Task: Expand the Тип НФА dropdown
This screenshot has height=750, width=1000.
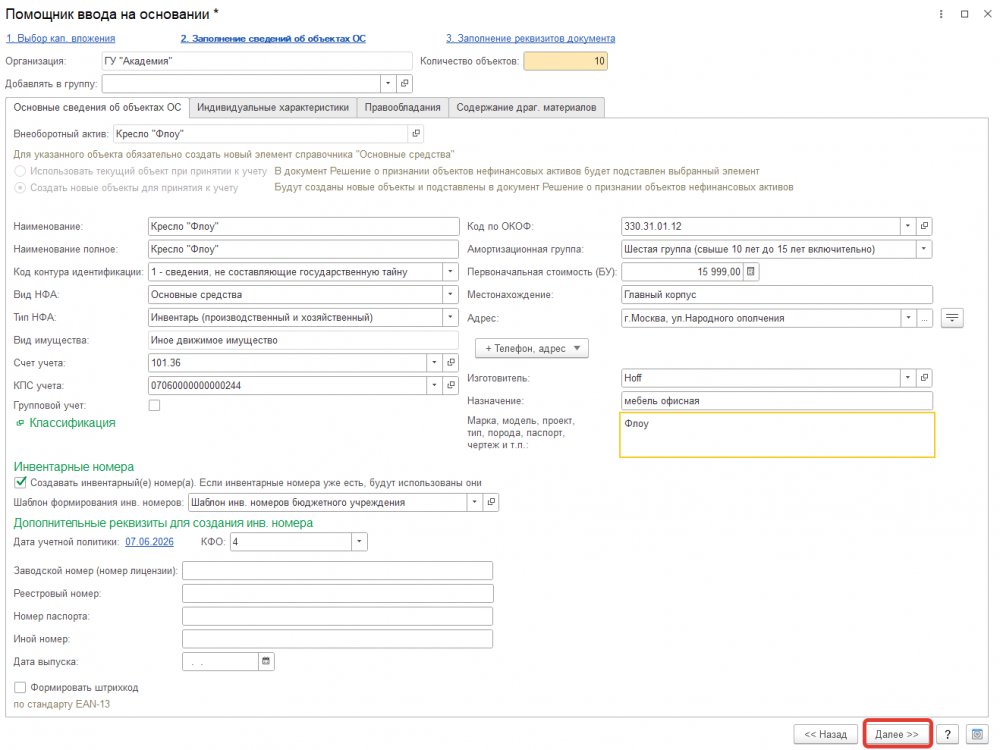Action: [x=450, y=317]
